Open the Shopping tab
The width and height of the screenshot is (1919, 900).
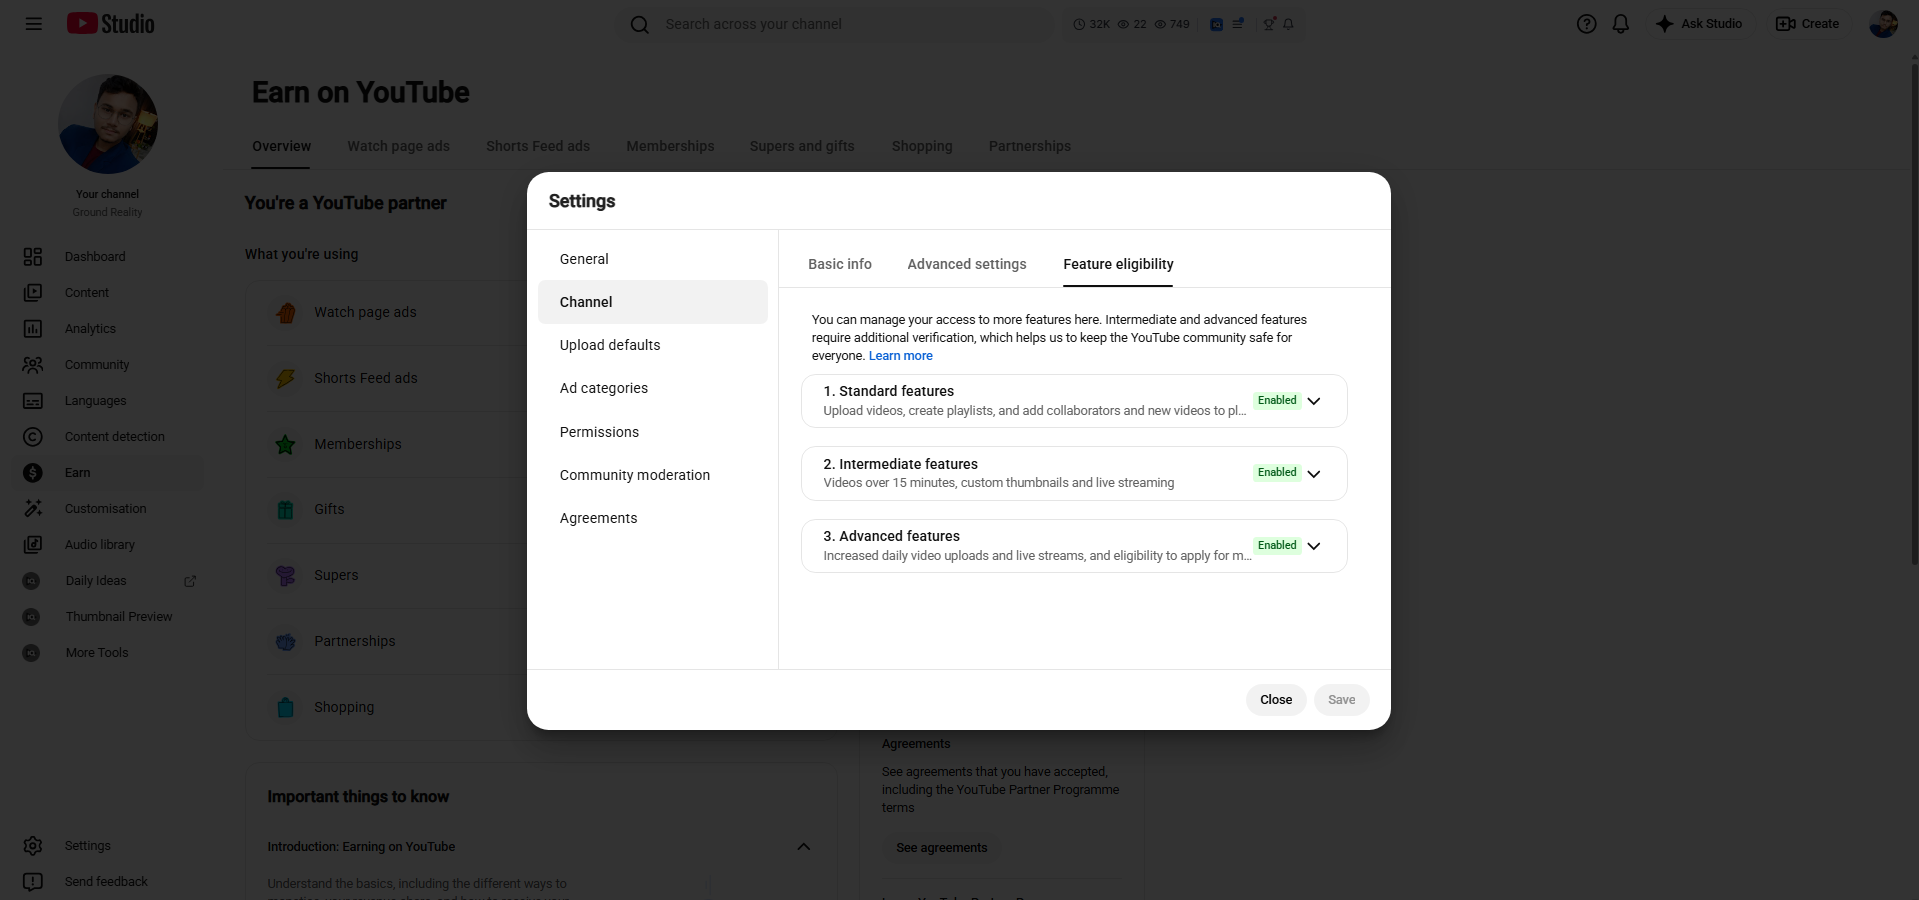click(x=922, y=146)
